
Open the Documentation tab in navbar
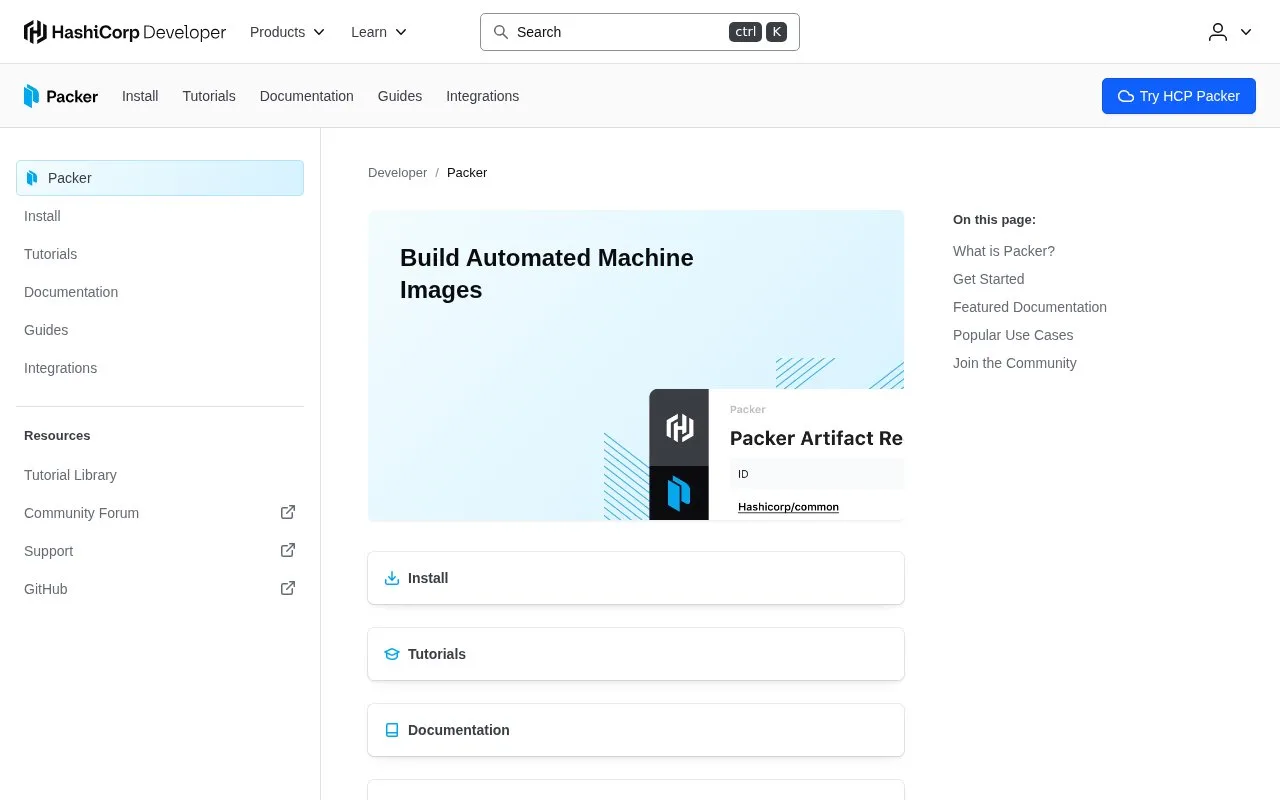click(307, 96)
